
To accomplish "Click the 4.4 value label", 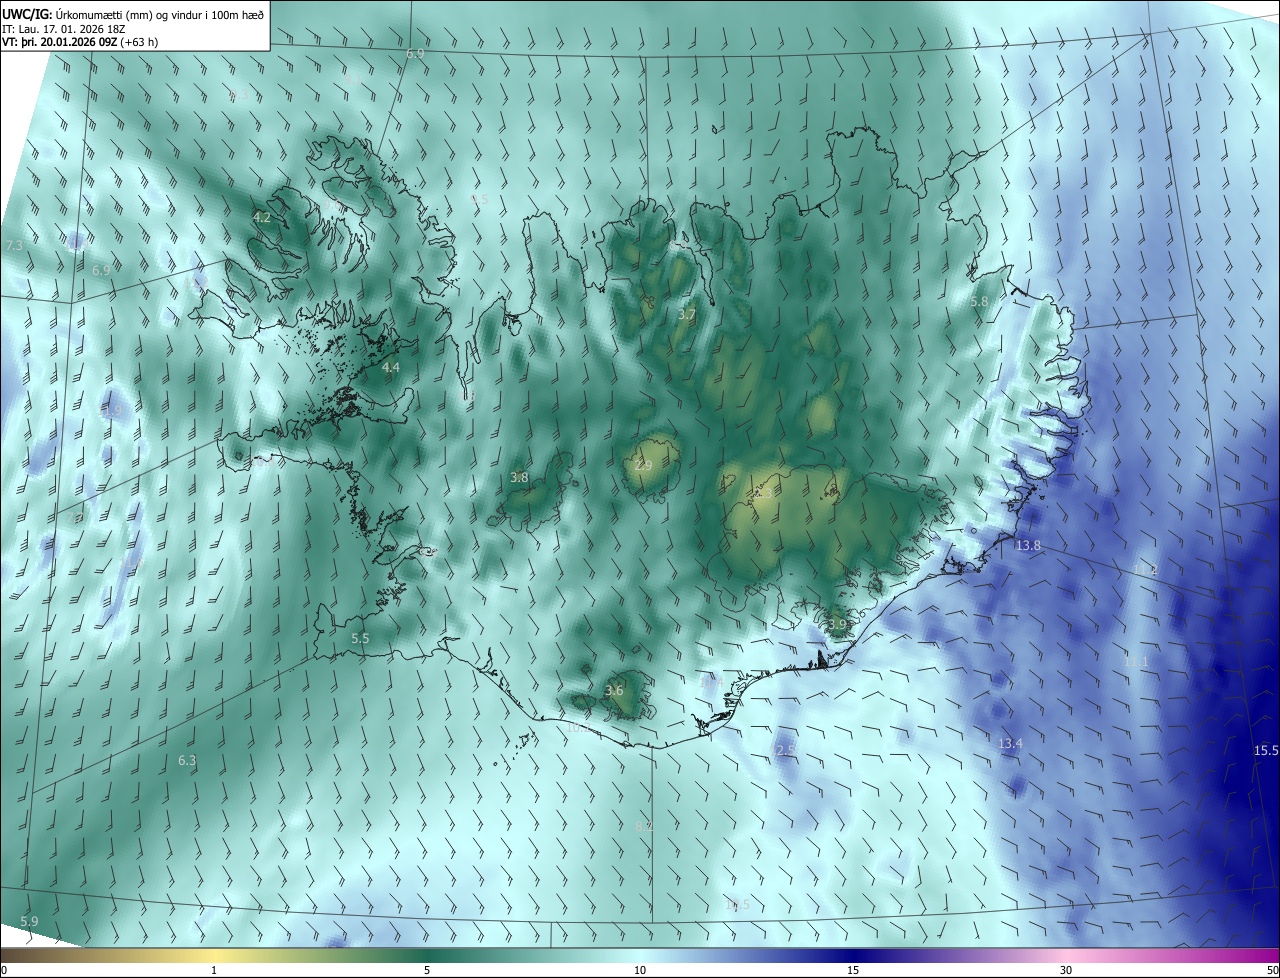I will coord(391,367).
